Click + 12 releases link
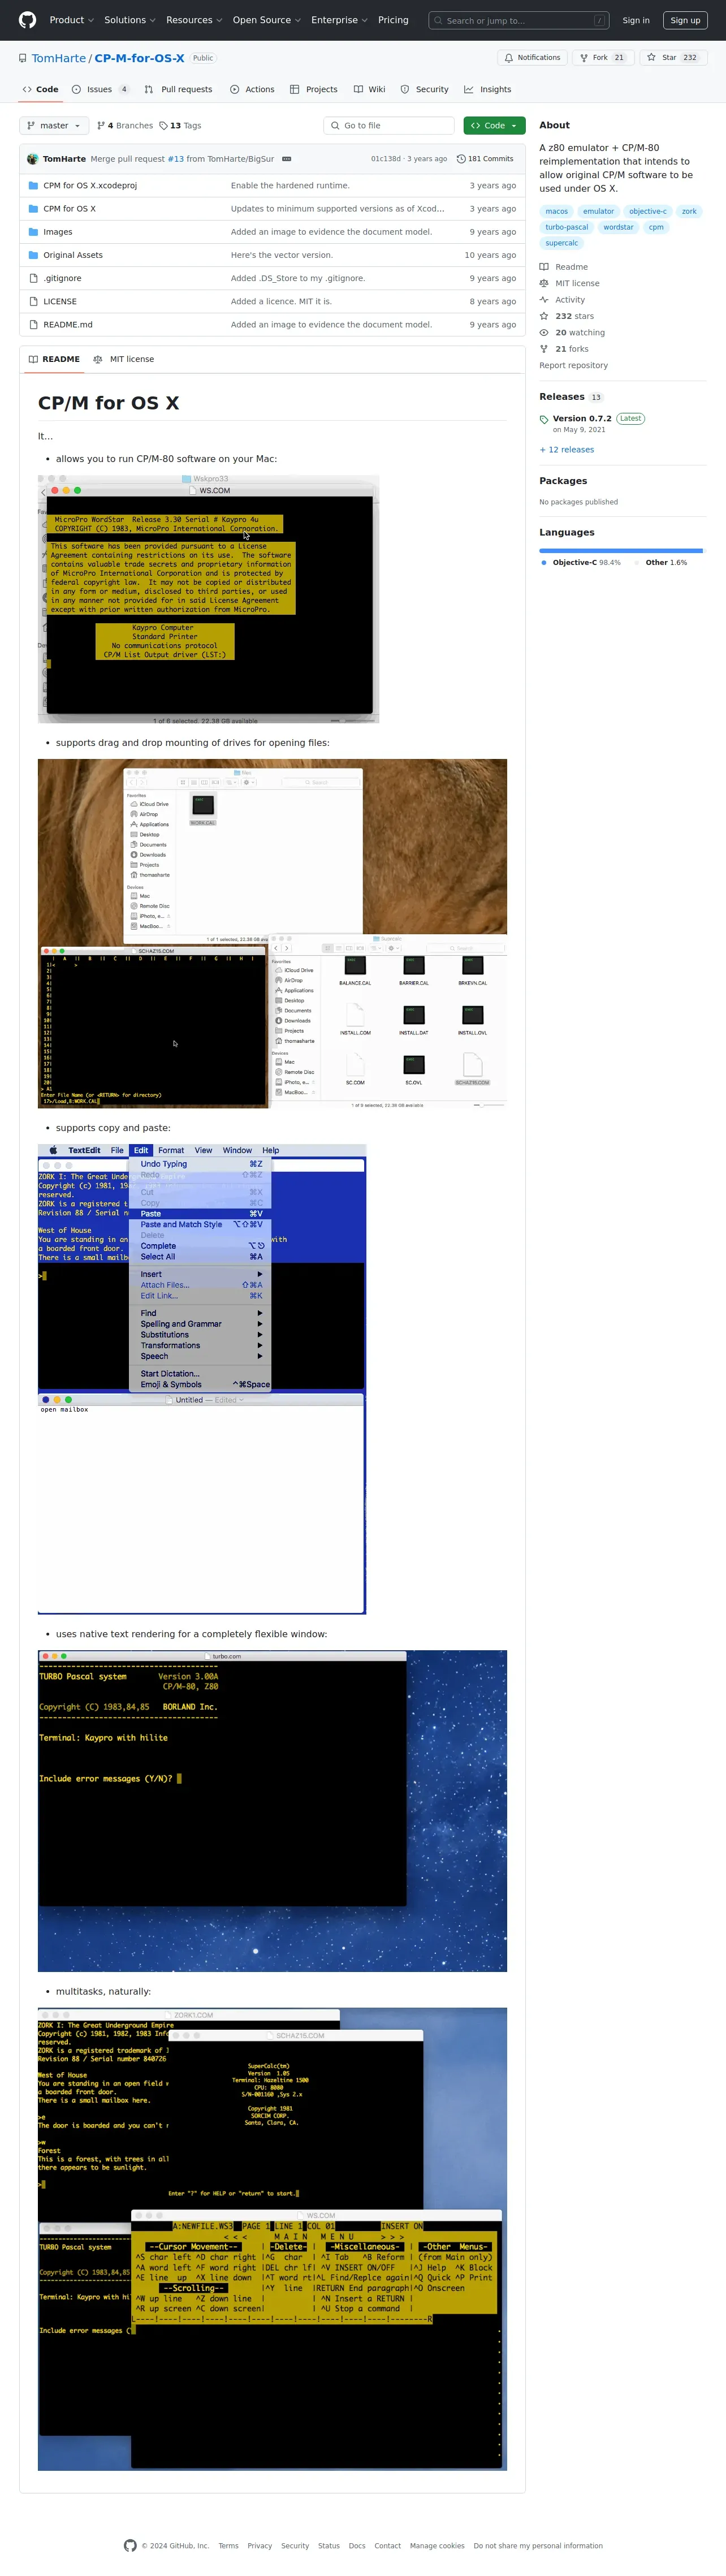The height and width of the screenshot is (2576, 726). click(567, 450)
